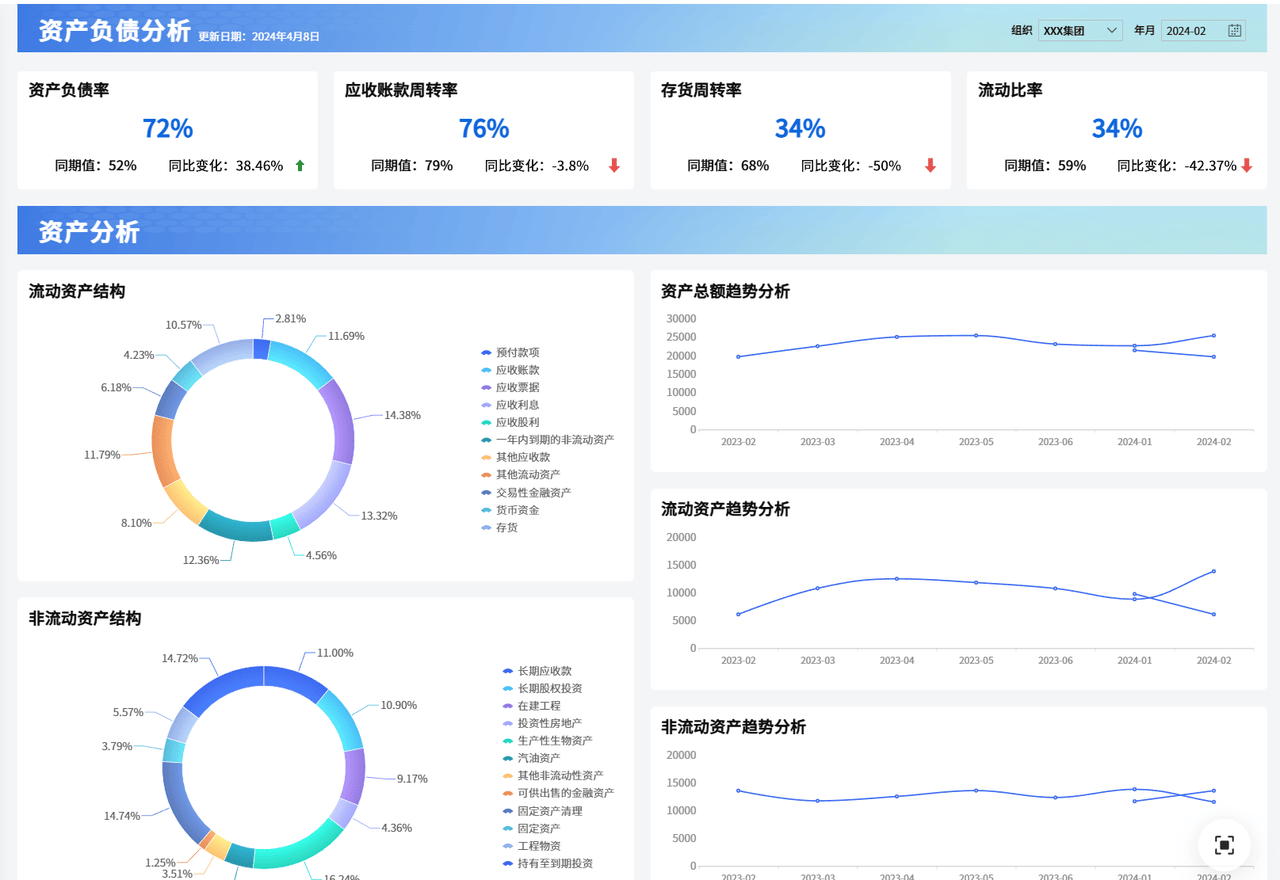Viewport: 1280px width, 880px height.
Task: Click the 10.90% label in 非流动资产结构
Action: point(399,705)
